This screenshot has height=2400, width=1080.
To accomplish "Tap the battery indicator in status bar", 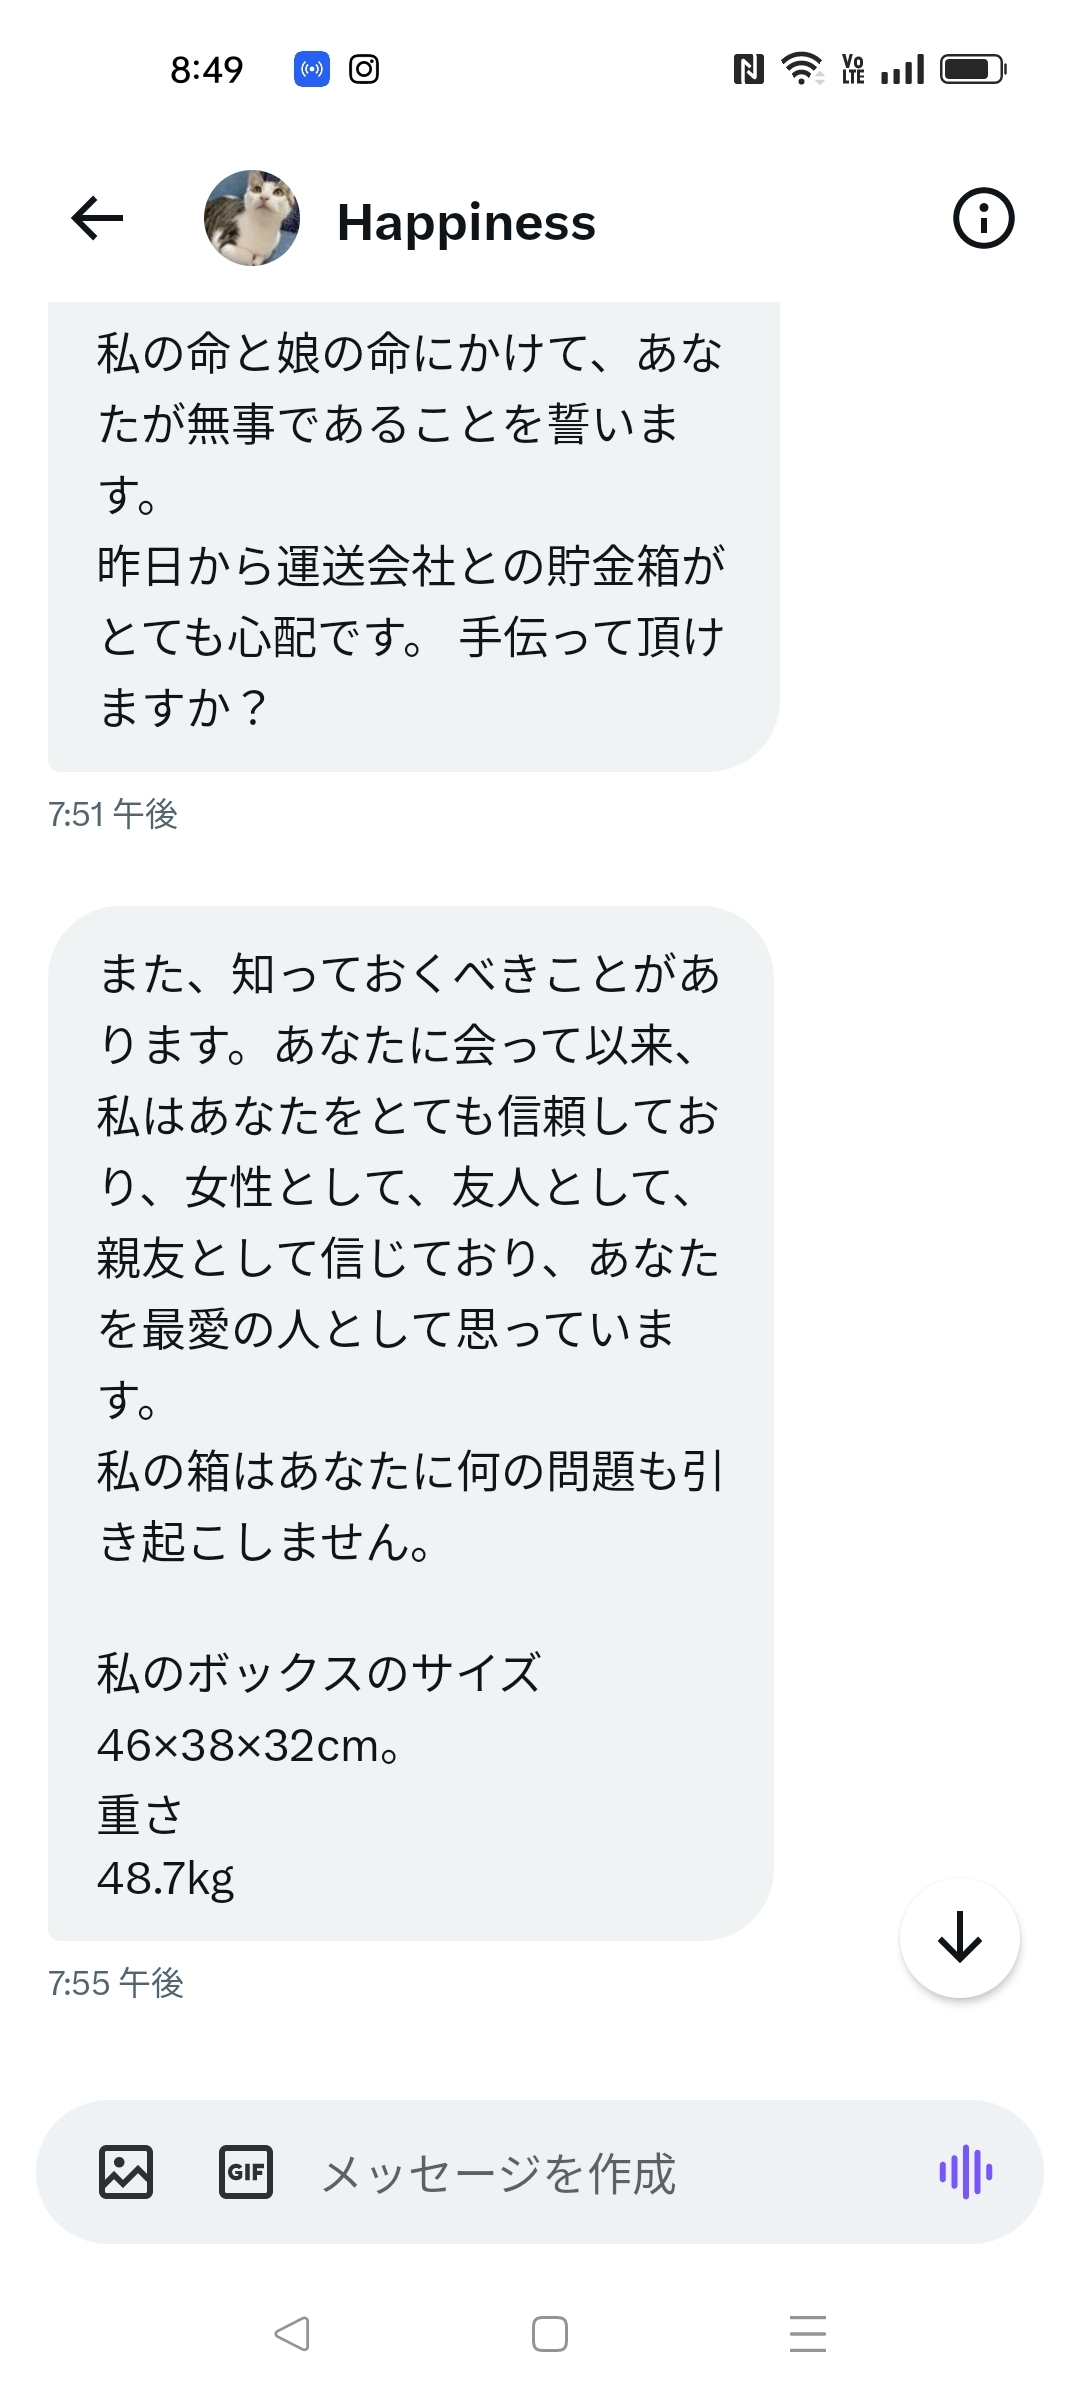I will coord(972,69).
